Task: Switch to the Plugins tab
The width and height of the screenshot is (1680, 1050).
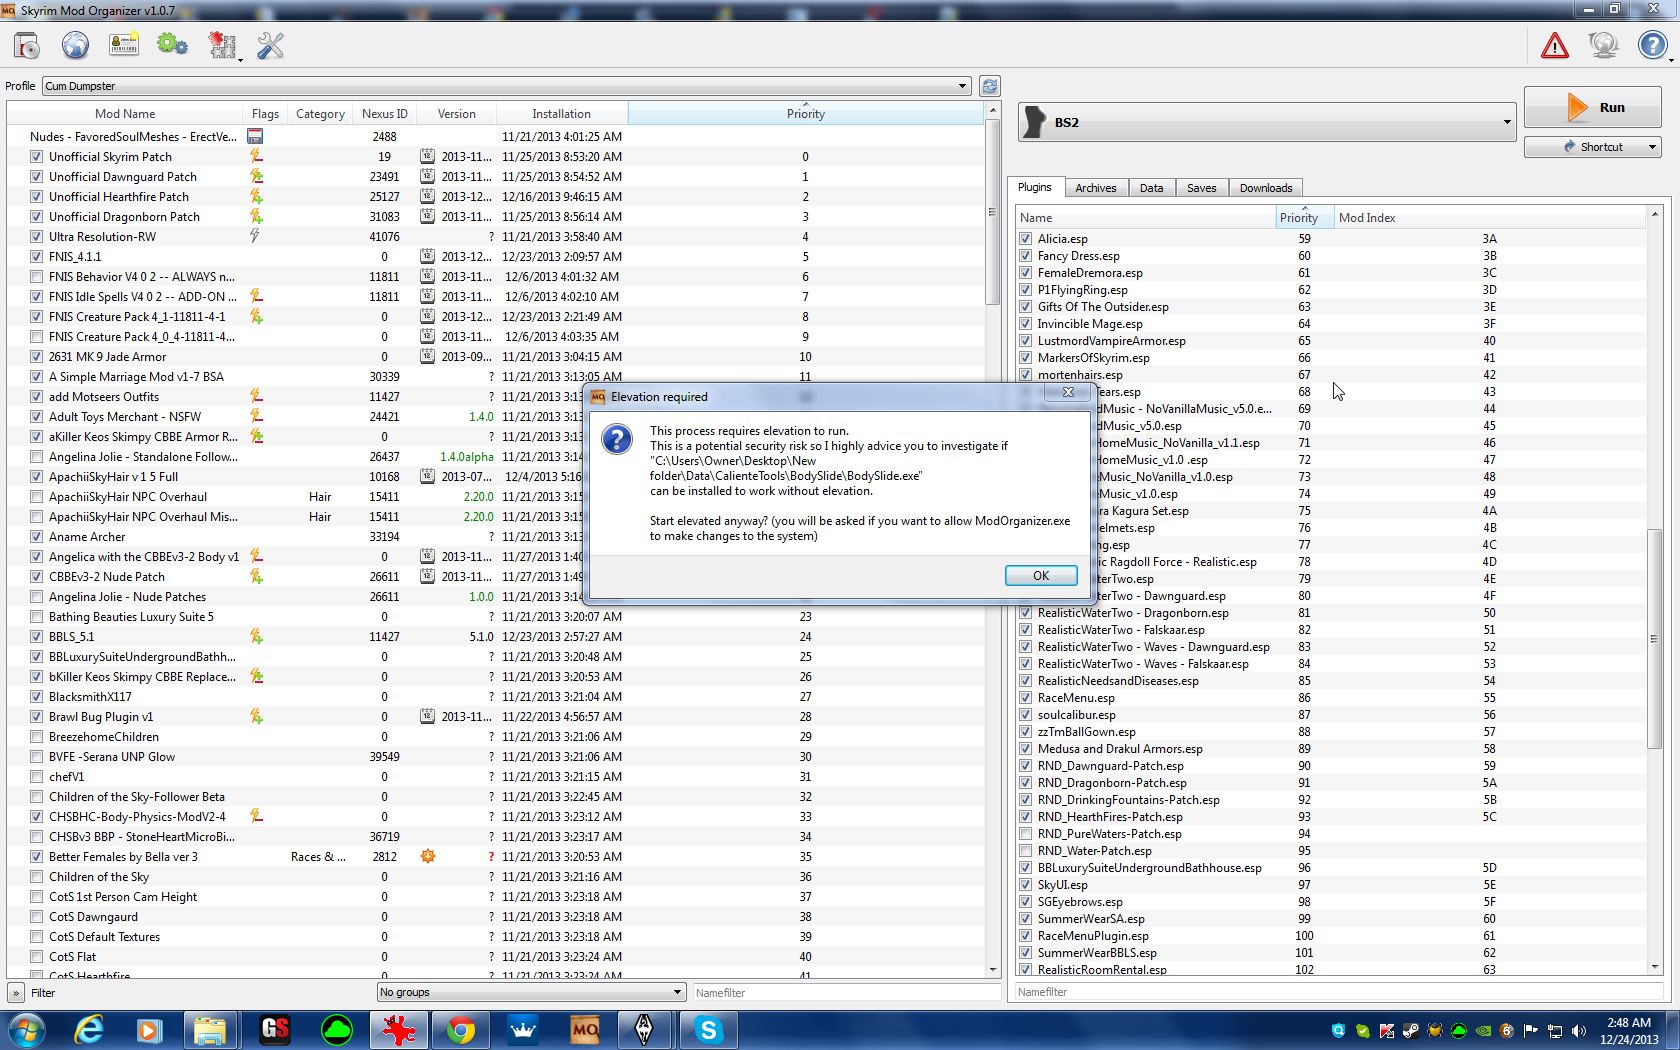Action: click(x=1034, y=187)
